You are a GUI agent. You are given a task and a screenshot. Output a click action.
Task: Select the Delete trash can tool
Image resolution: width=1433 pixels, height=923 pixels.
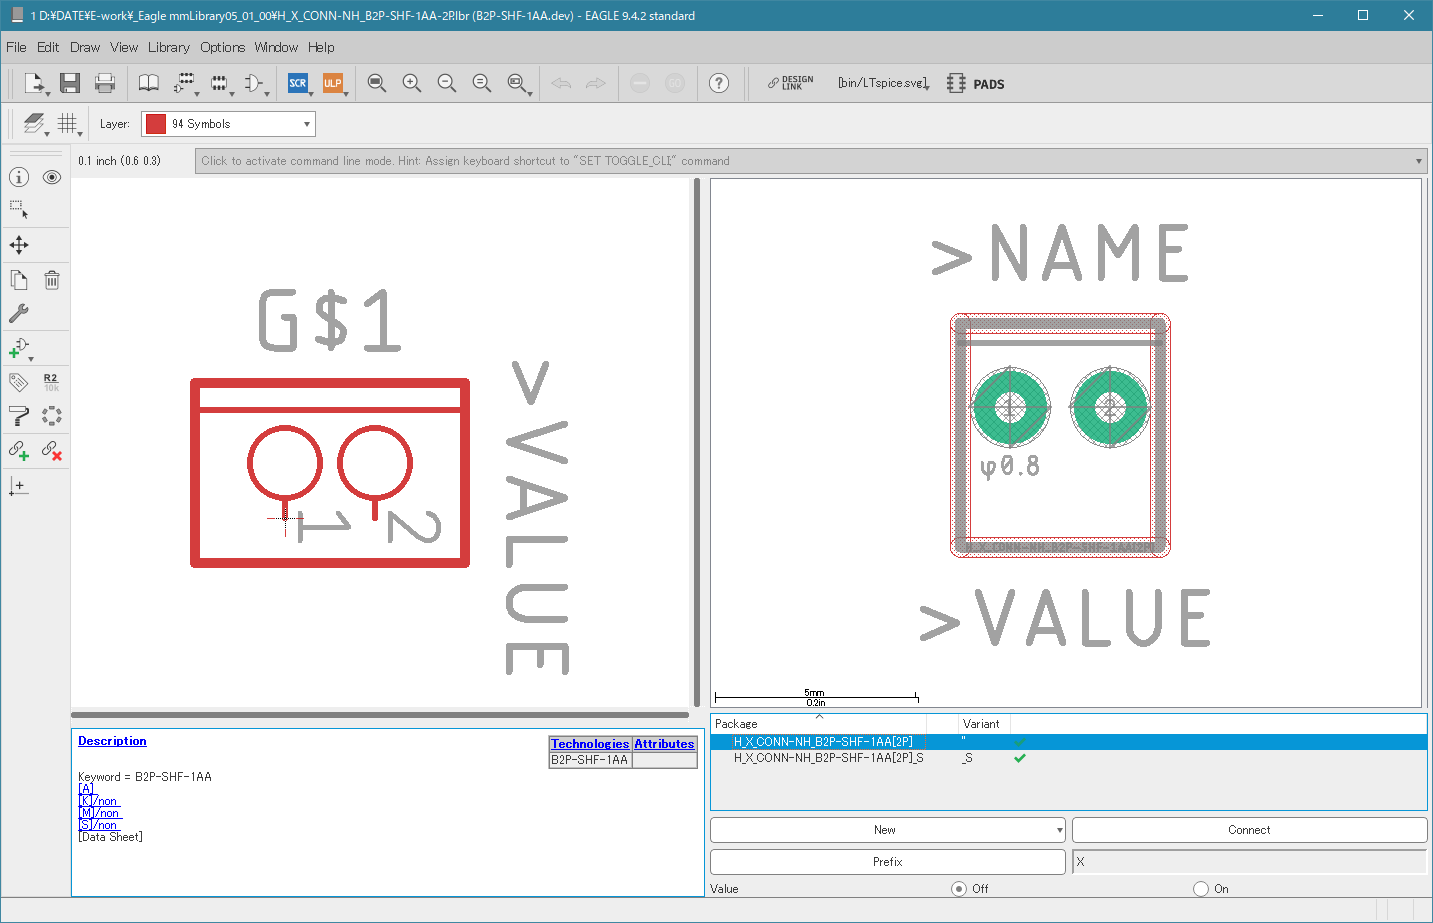pos(52,280)
